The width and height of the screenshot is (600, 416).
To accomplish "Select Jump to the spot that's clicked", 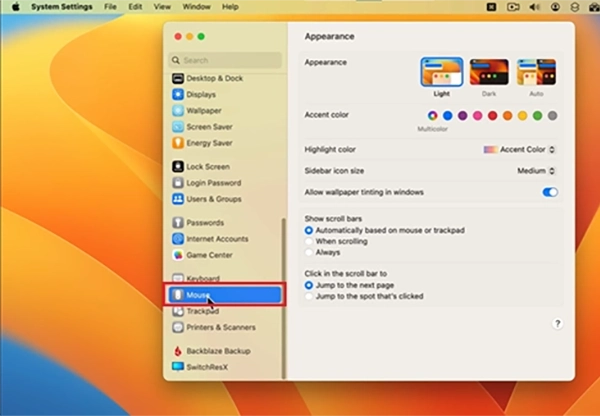I will [x=308, y=296].
